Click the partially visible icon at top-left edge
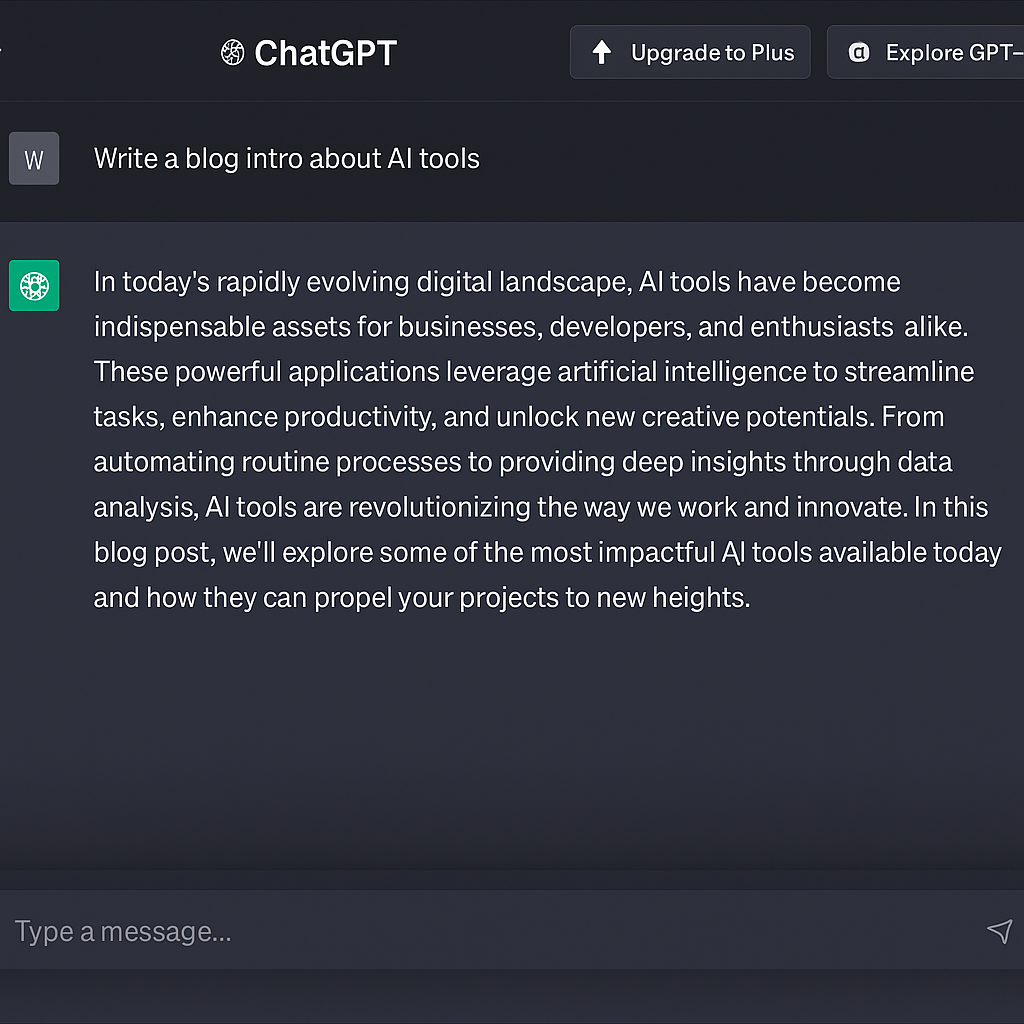The height and width of the screenshot is (1024, 1024). click(x=2, y=50)
